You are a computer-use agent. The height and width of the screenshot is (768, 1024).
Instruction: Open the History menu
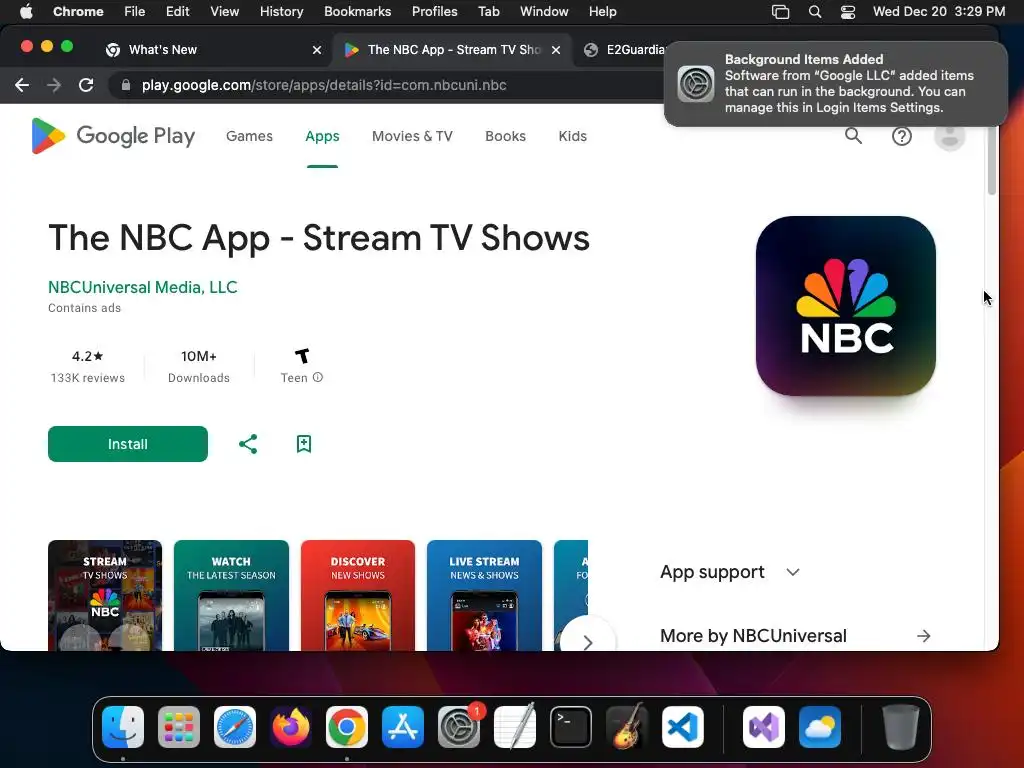pos(281,11)
